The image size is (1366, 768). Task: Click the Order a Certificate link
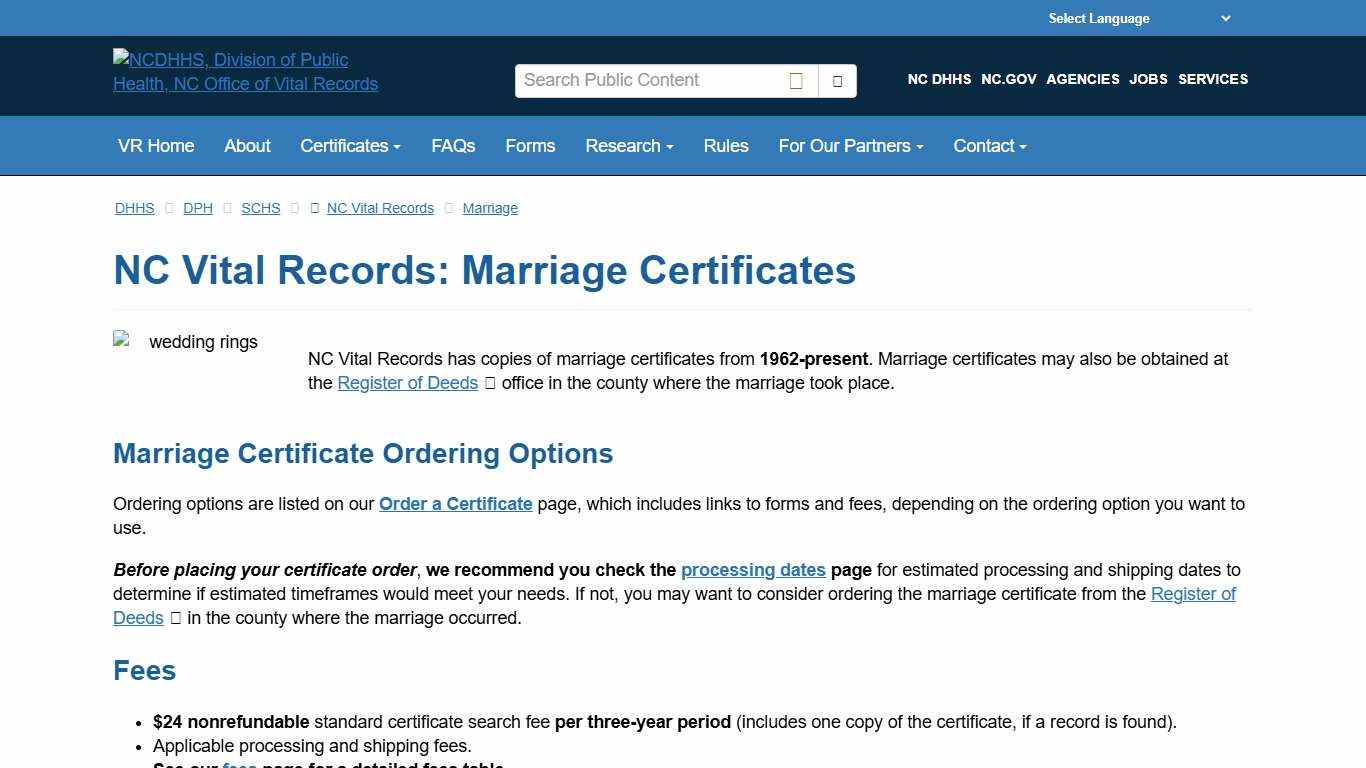[455, 504]
